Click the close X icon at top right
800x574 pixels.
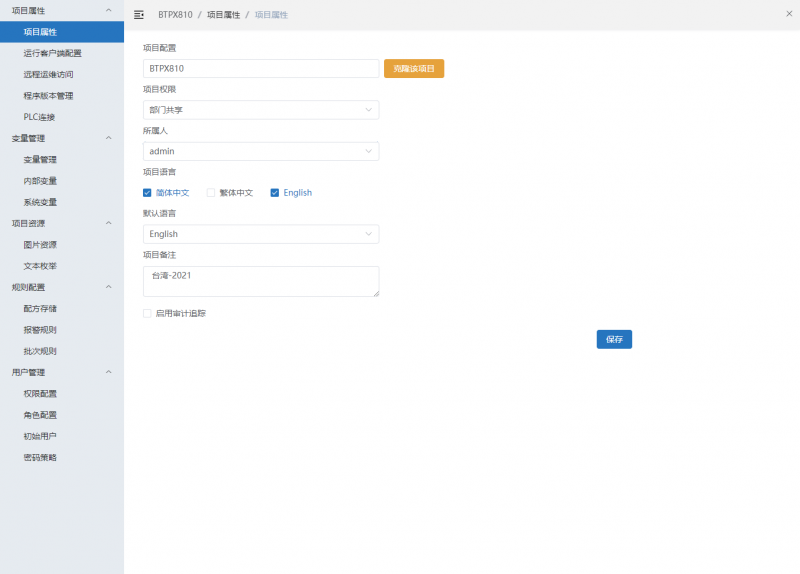tap(788, 14)
